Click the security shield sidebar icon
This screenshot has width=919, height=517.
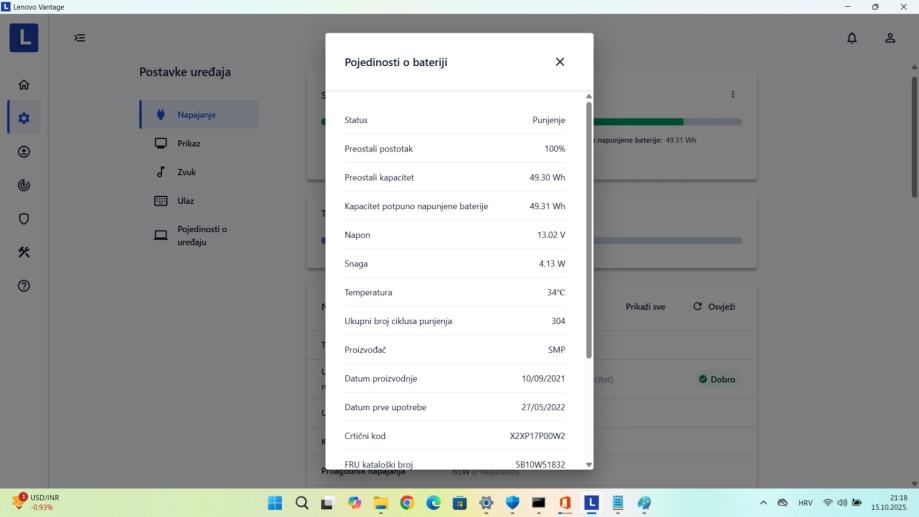click(24, 219)
